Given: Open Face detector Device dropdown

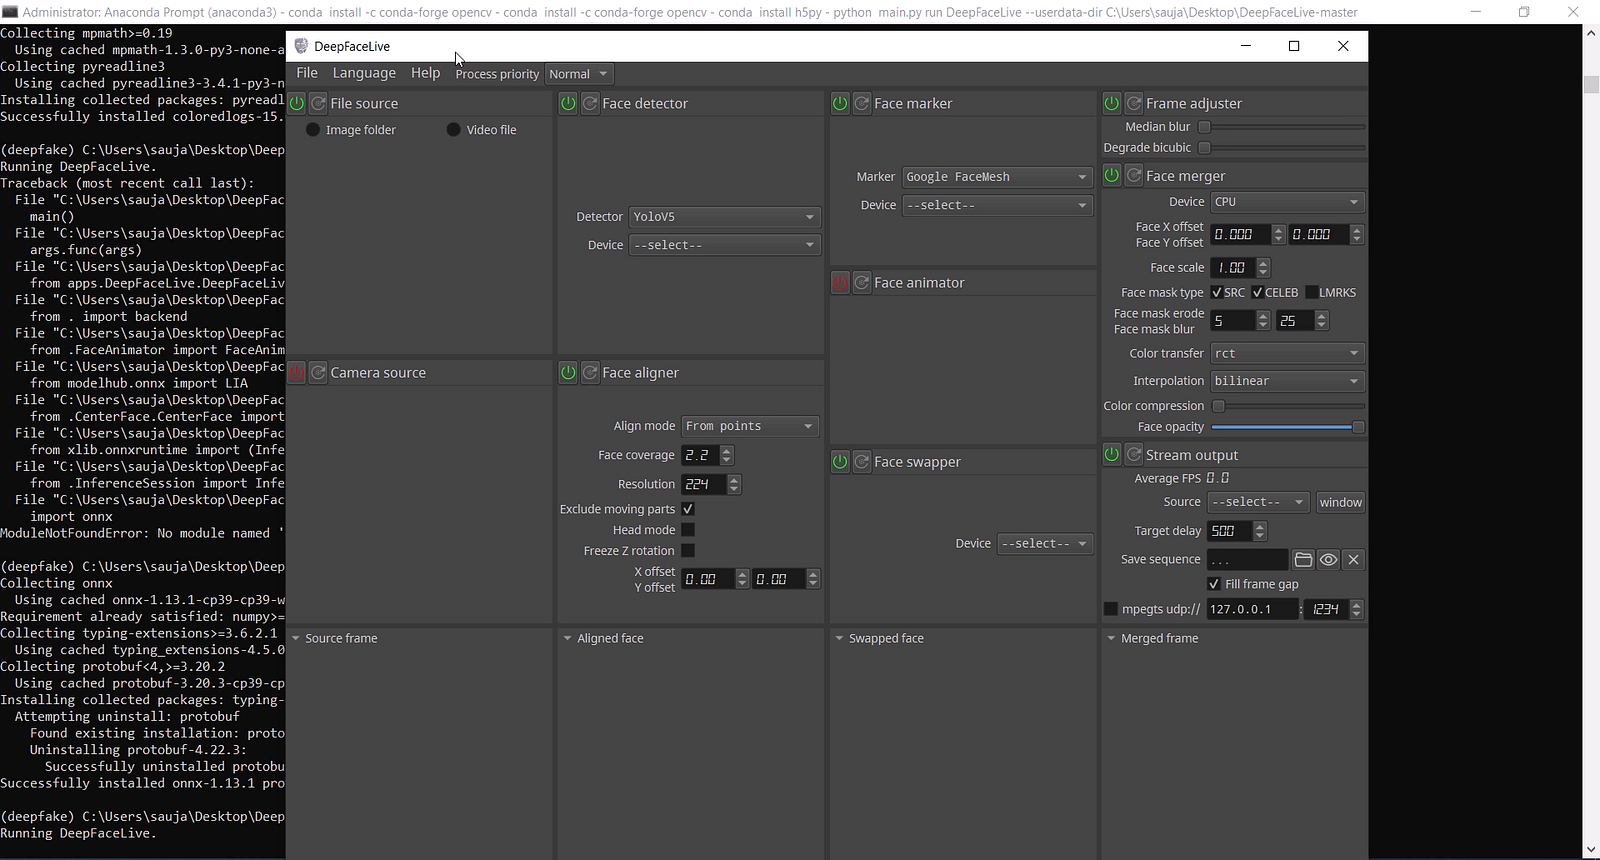Looking at the screenshot, I should (725, 245).
